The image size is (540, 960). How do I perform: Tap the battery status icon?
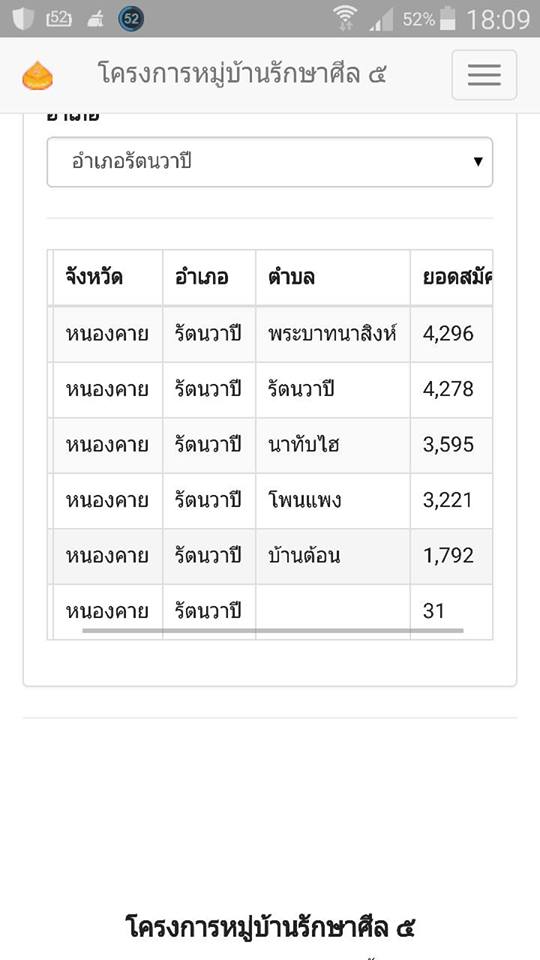(448, 18)
